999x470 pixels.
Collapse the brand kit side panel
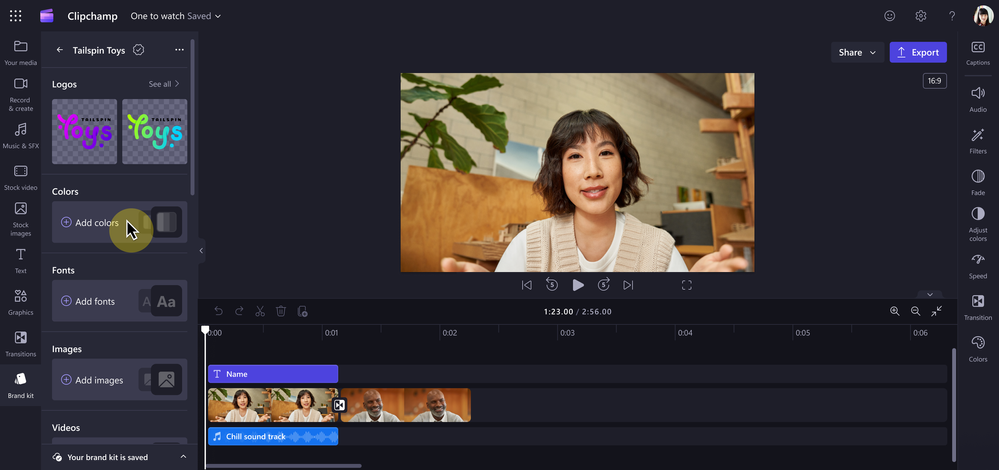[201, 250]
